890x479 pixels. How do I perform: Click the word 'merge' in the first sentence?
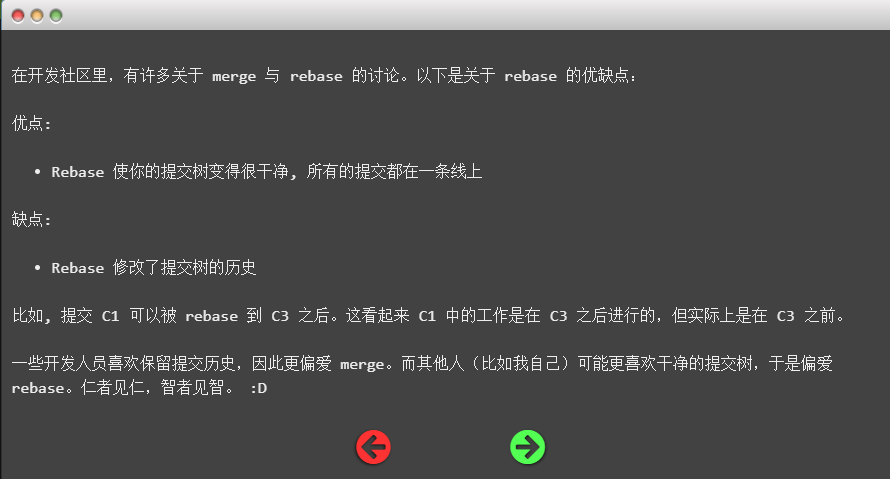234,76
